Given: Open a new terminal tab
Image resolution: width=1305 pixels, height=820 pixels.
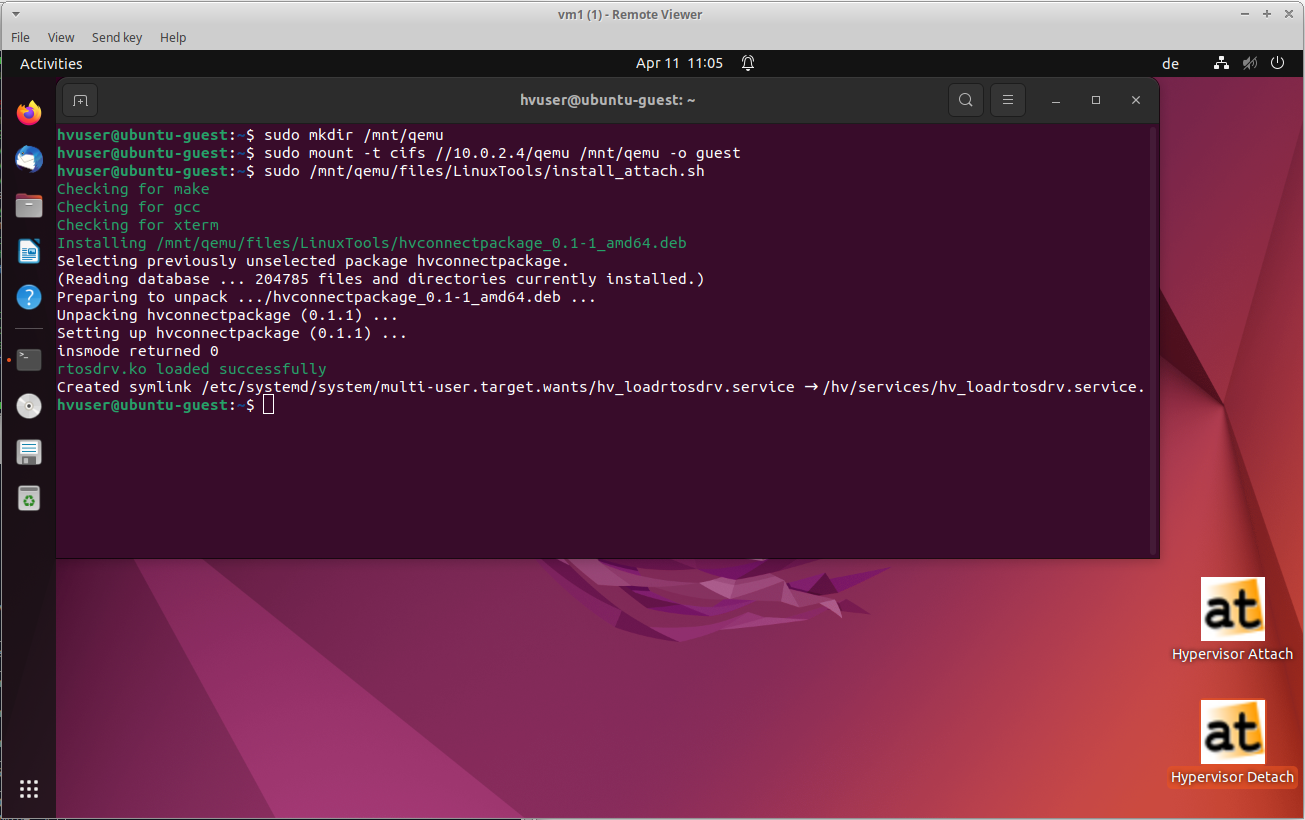Looking at the screenshot, I should pos(80,100).
